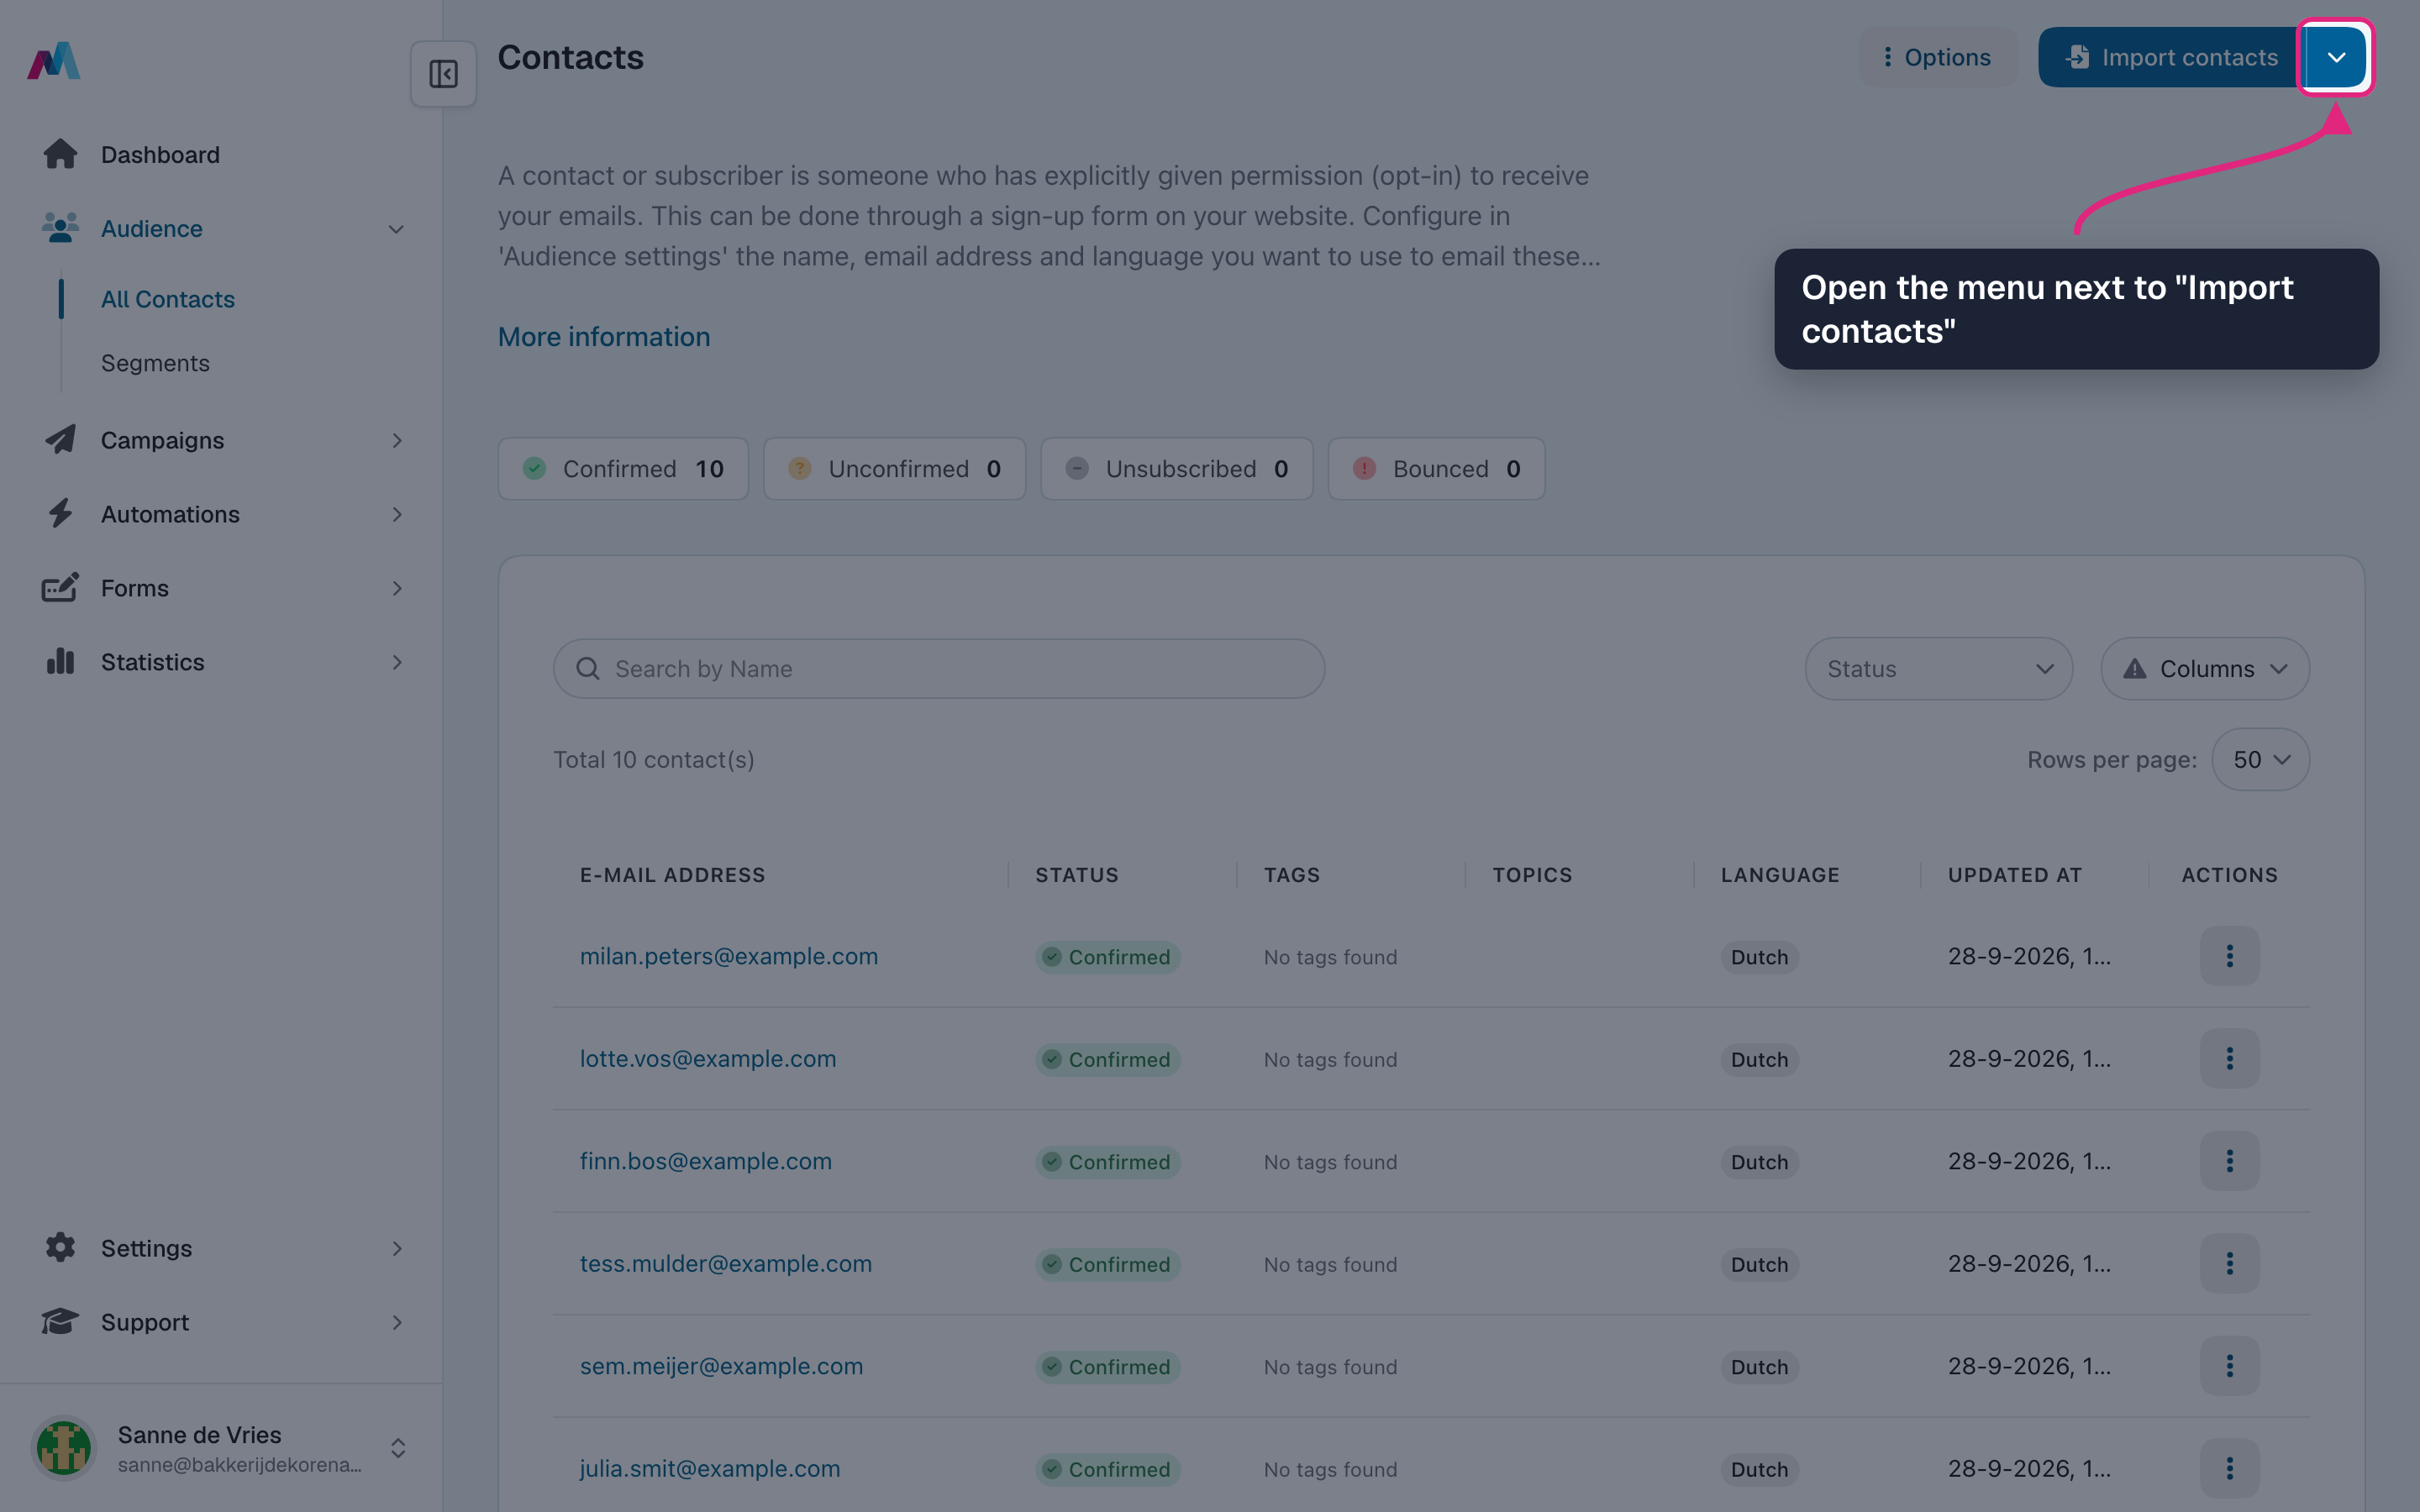Image resolution: width=2420 pixels, height=1512 pixels.
Task: Expand the Forms menu
Action: click(221, 588)
